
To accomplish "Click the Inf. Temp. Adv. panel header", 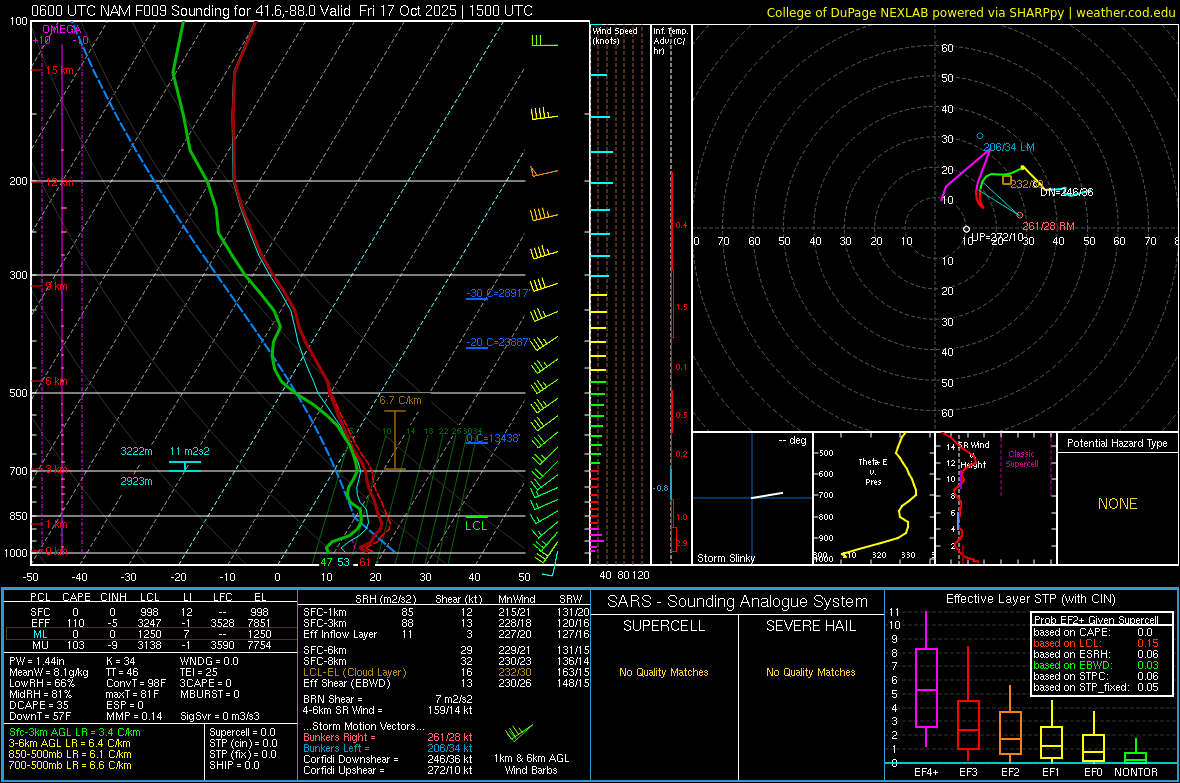I will (x=670, y=41).
